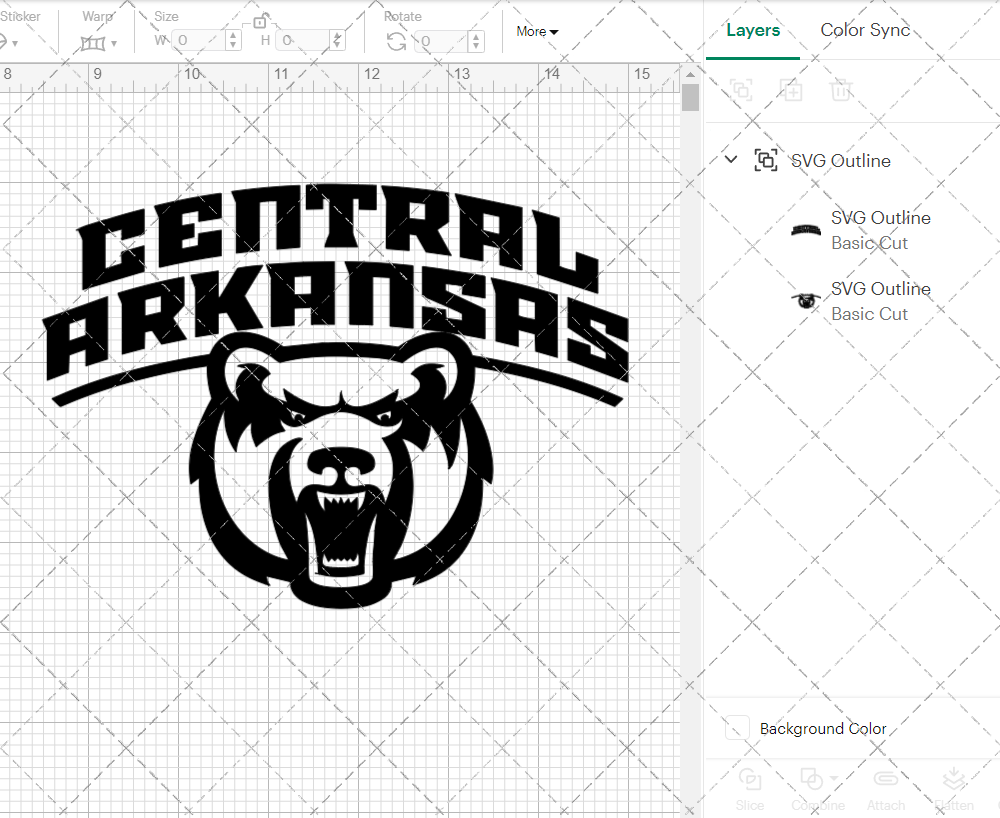Click the Rotate icon in the toolbar
1000x818 pixels.
click(x=396, y=40)
